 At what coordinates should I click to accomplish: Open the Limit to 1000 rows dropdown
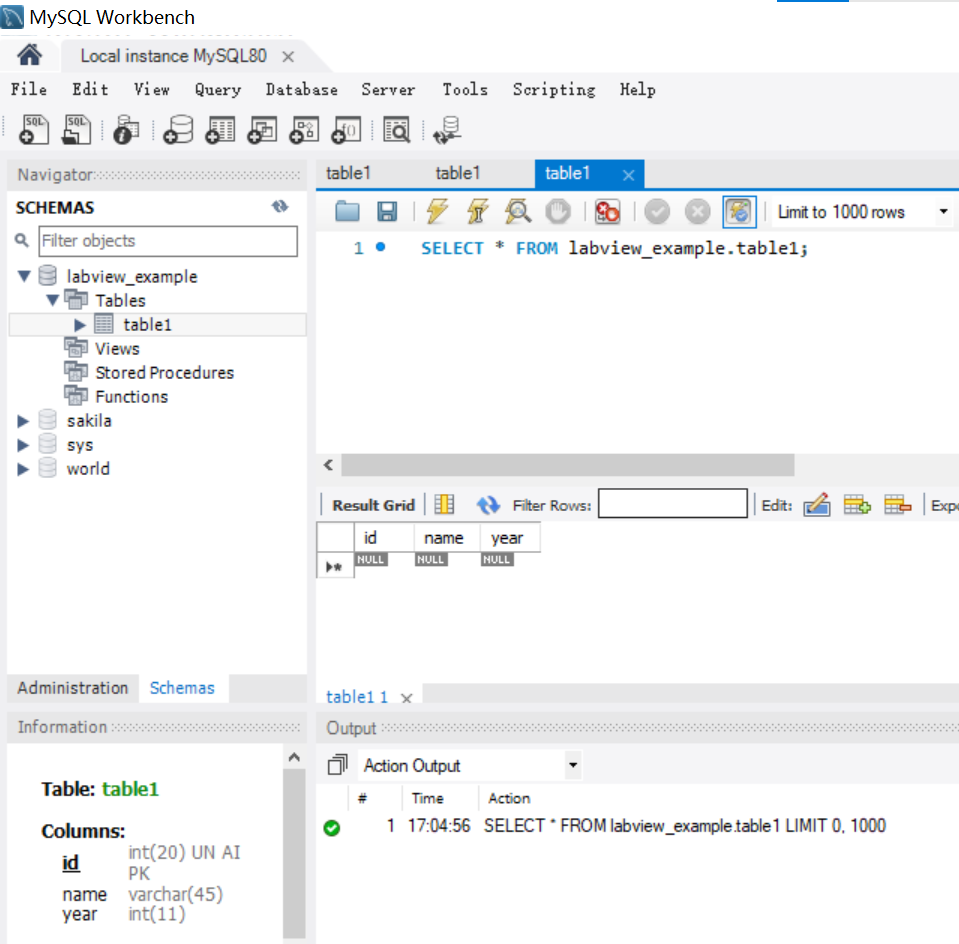(x=943, y=212)
